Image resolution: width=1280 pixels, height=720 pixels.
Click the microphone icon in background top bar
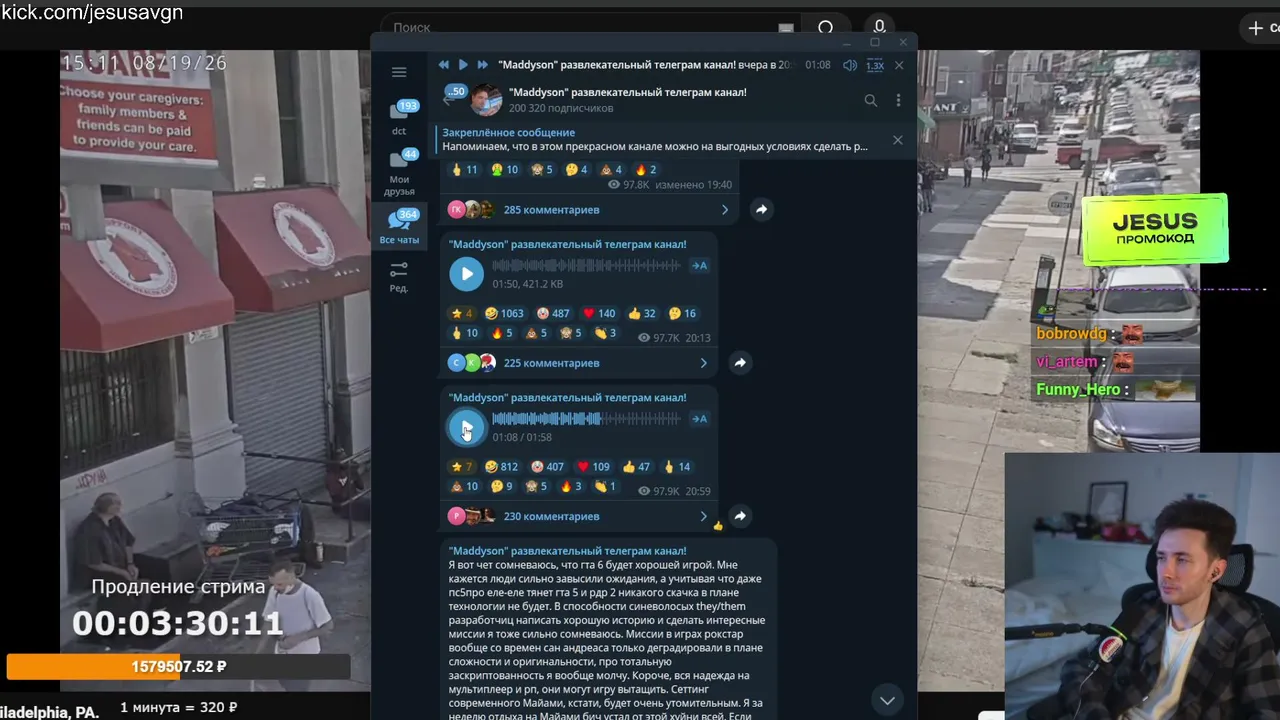(879, 27)
